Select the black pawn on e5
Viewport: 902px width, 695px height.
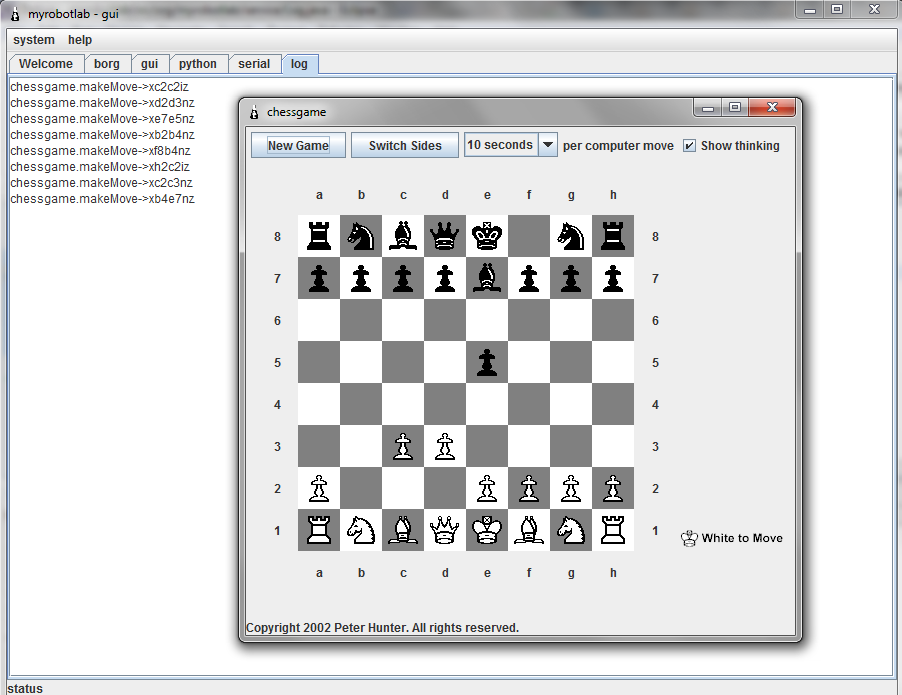point(487,362)
